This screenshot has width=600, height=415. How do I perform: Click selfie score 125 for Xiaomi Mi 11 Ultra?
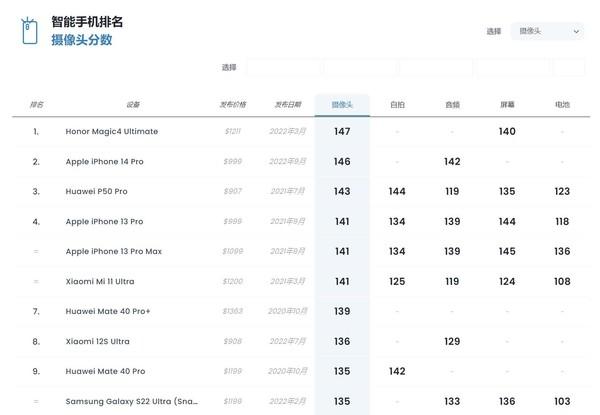397,282
